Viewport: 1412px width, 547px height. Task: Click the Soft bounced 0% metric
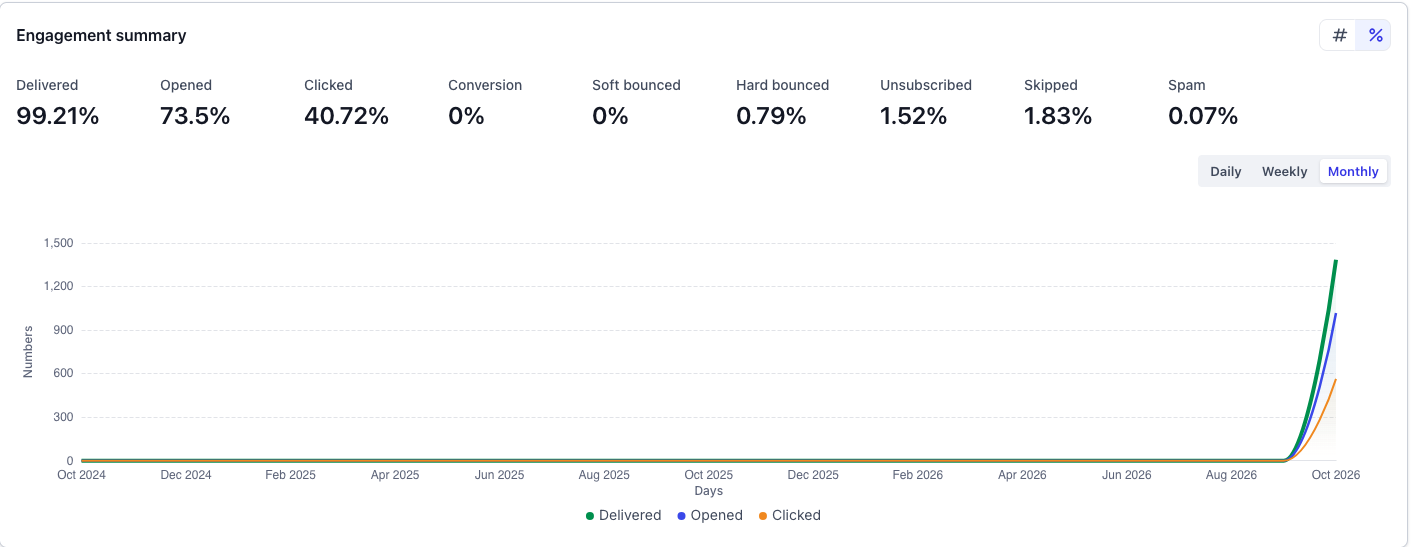[x=636, y=103]
